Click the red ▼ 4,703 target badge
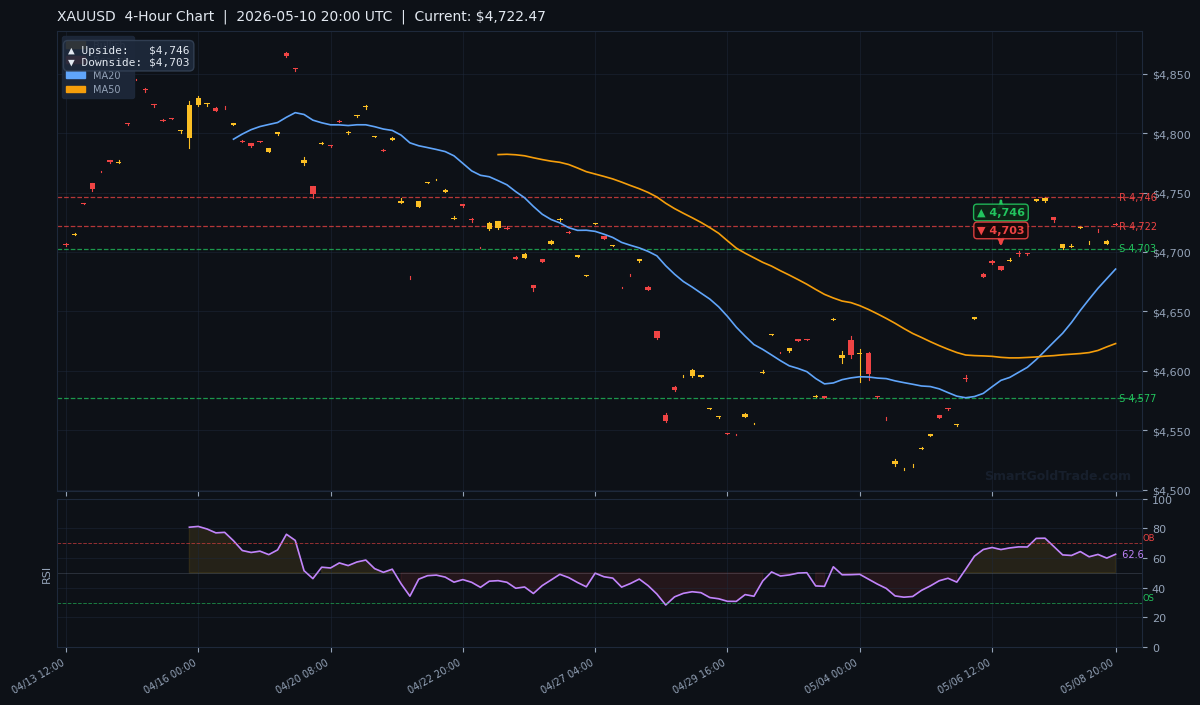 (x=1000, y=230)
